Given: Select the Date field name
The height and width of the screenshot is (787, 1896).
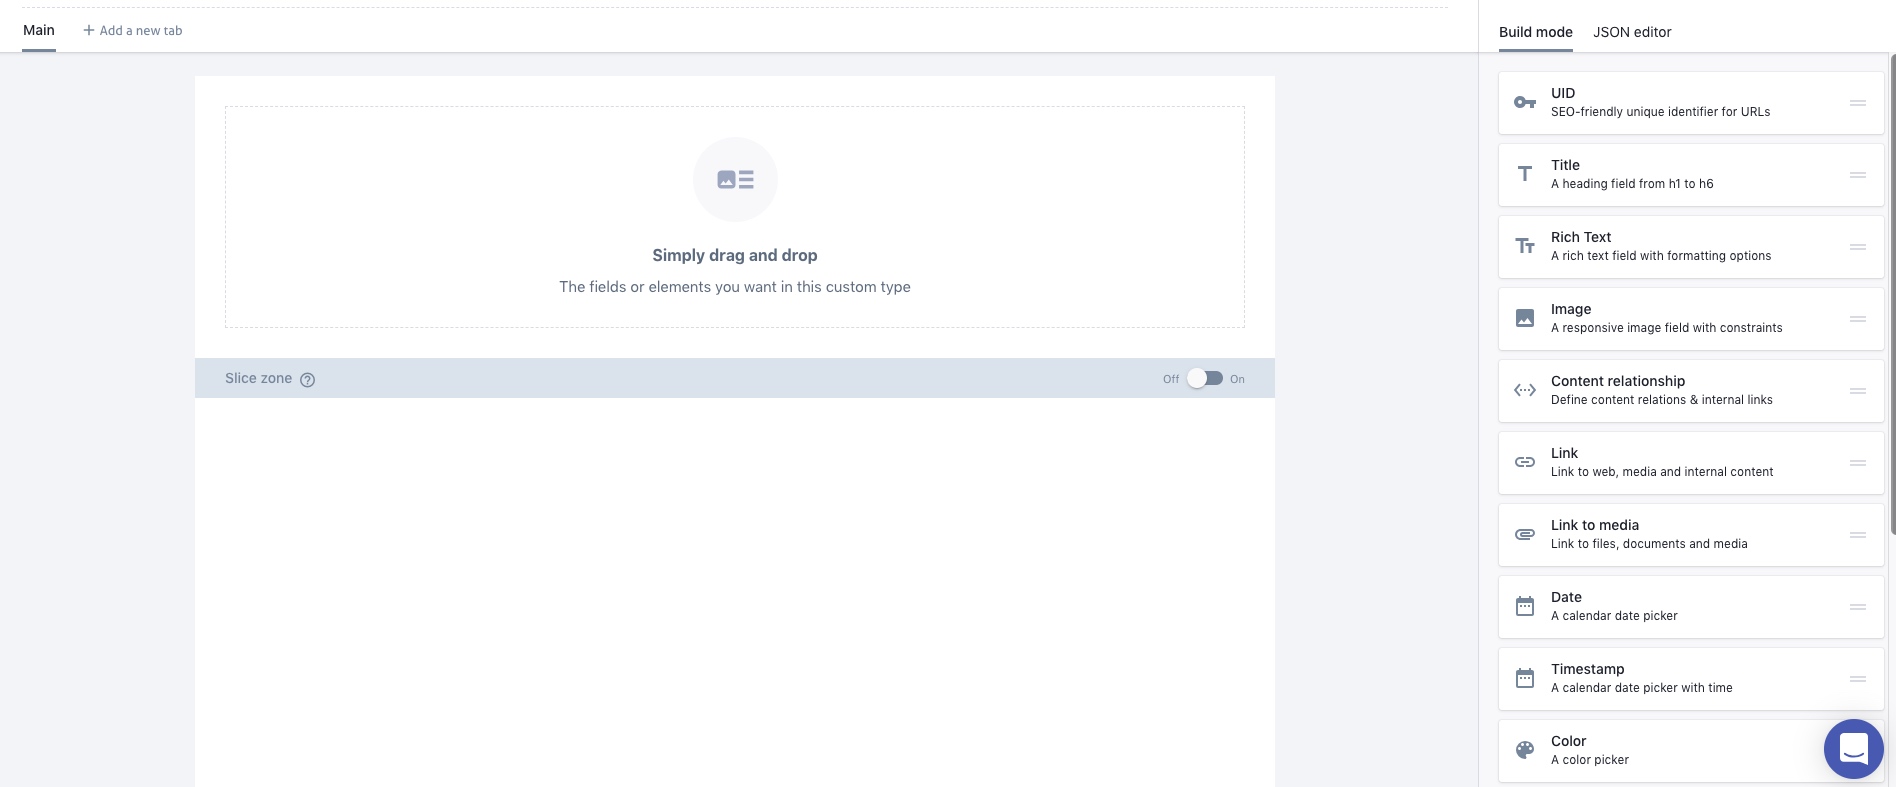Looking at the screenshot, I should [x=1566, y=597].
